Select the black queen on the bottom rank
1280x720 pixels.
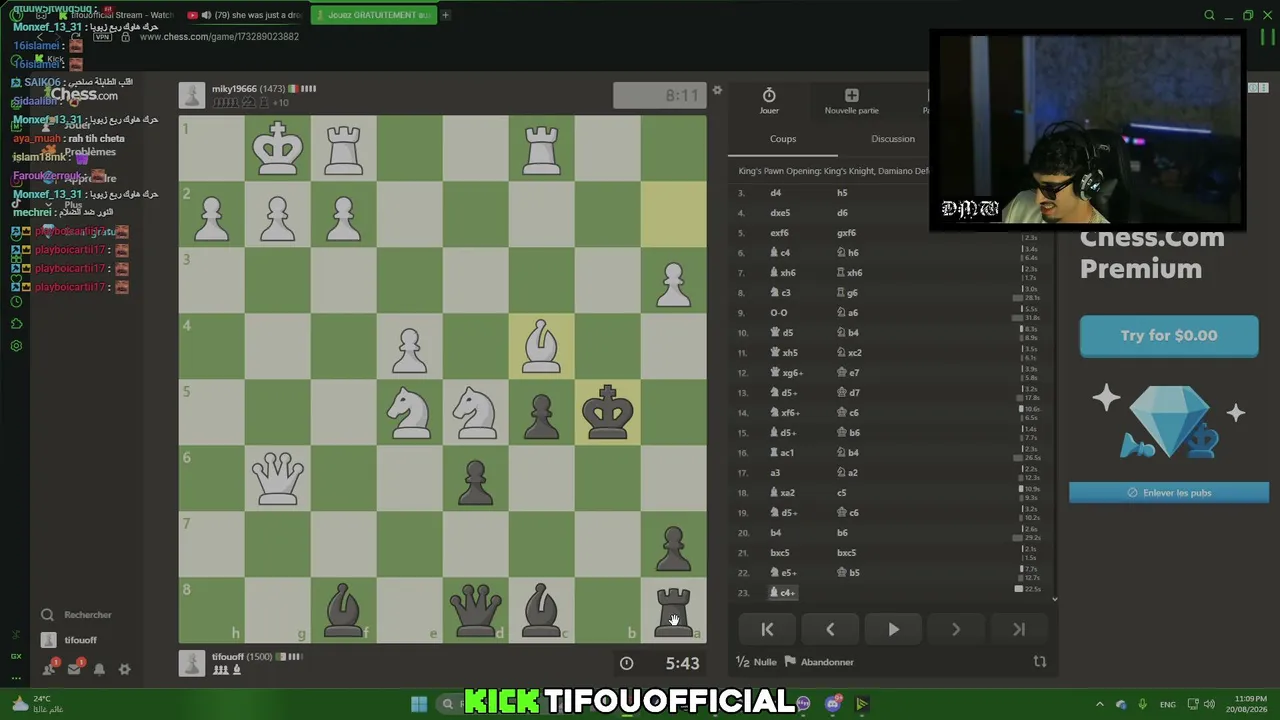pos(475,610)
